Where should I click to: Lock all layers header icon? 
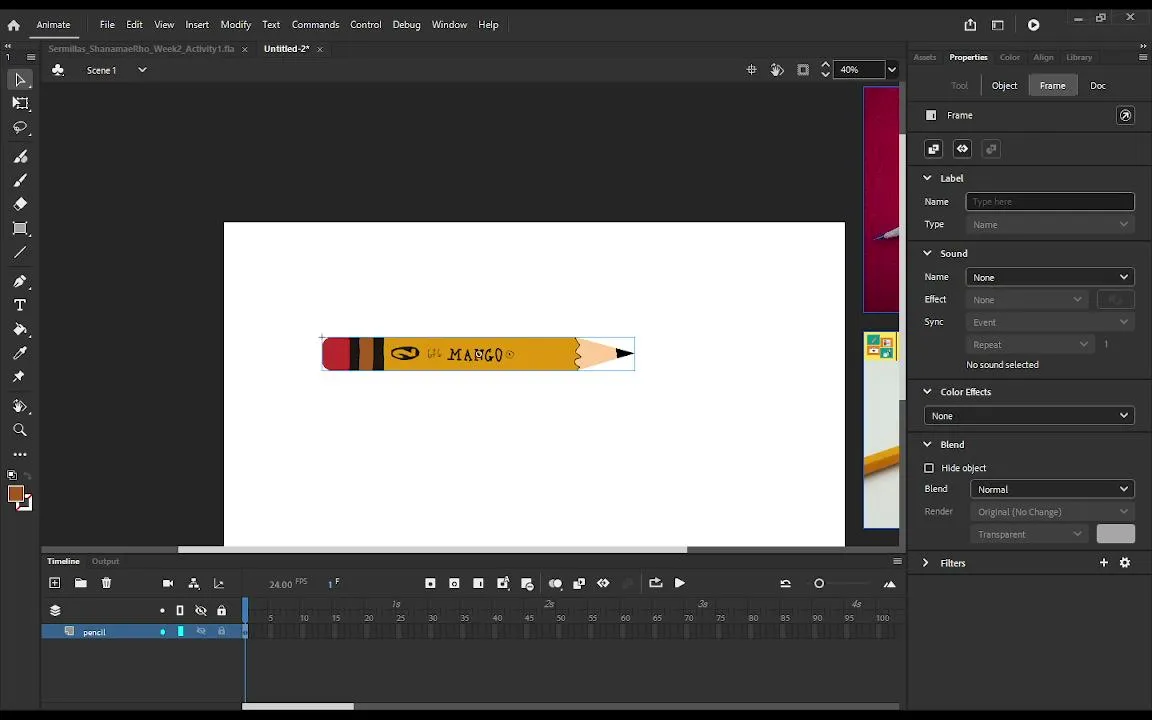[221, 611]
